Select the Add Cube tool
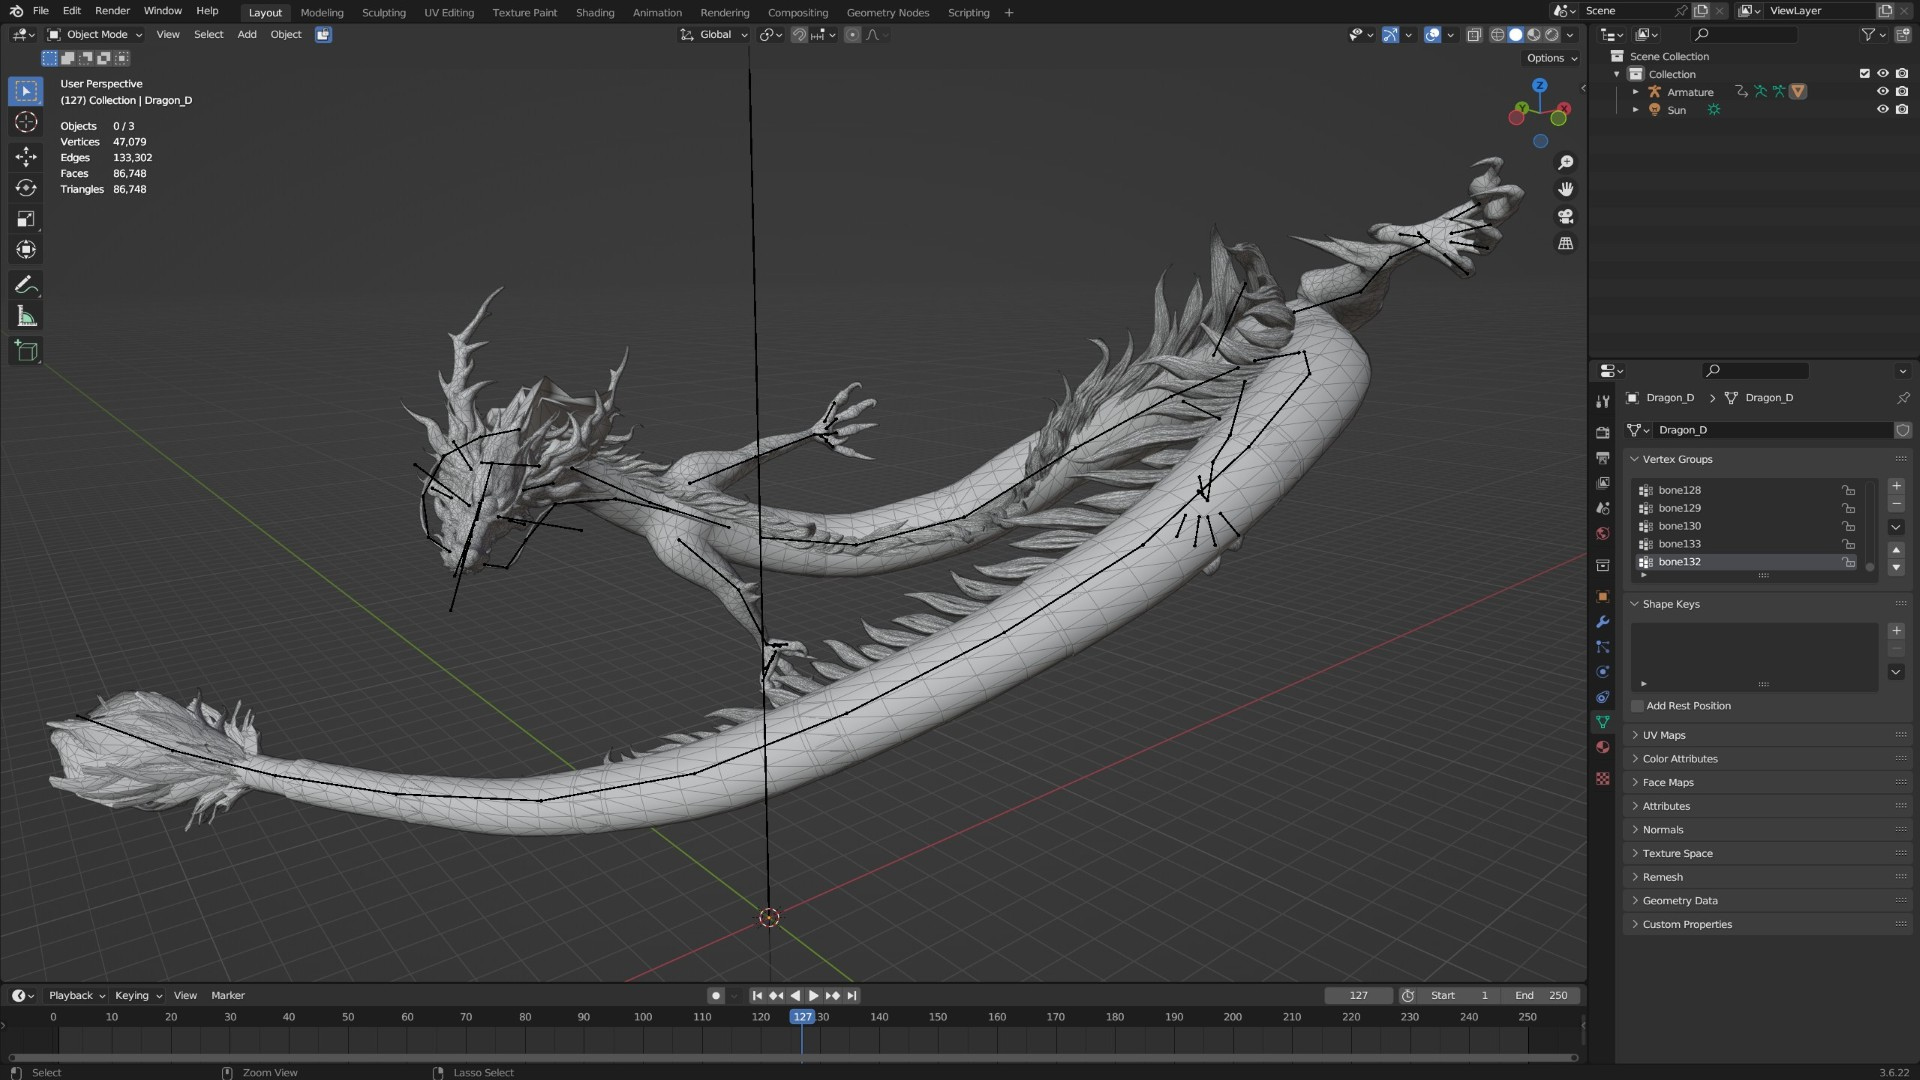The image size is (1920, 1080). [26, 351]
